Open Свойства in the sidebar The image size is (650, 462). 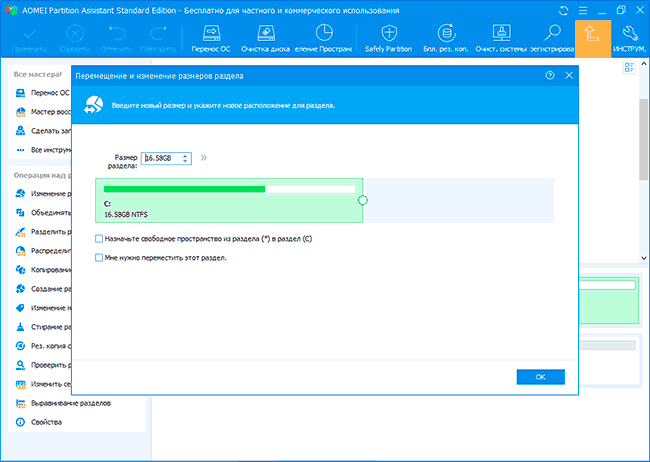point(39,422)
